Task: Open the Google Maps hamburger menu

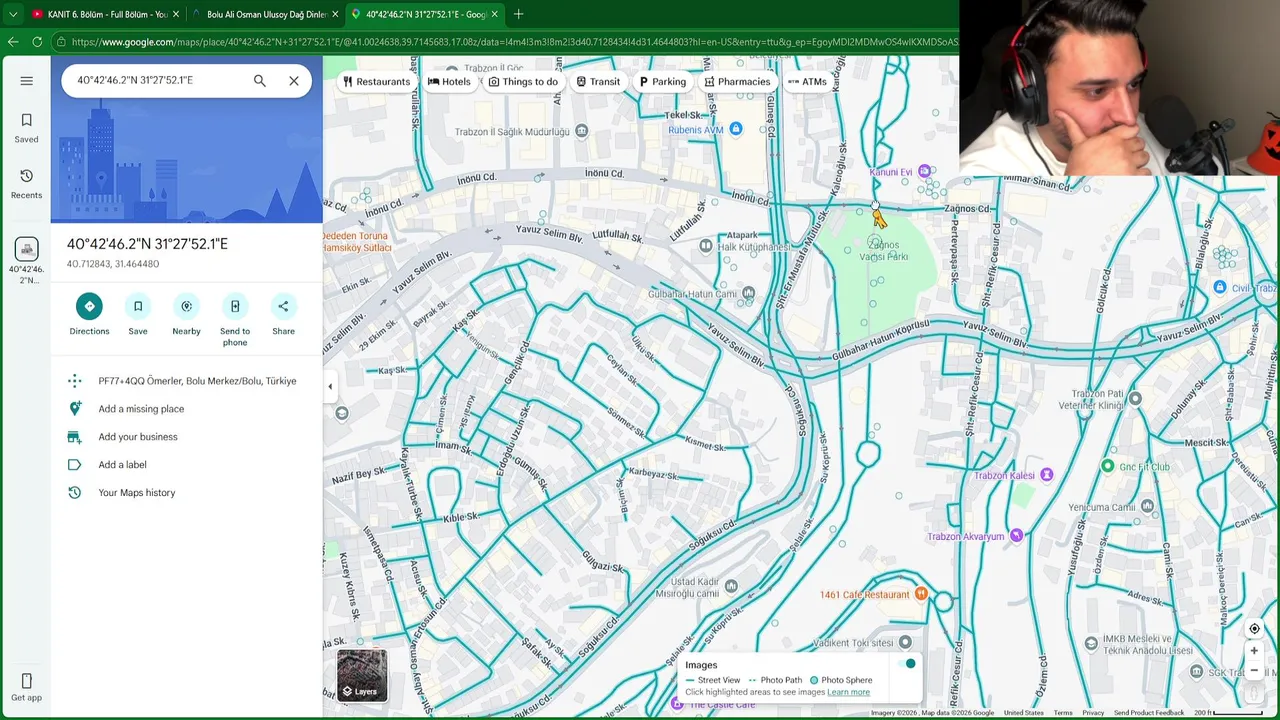Action: point(27,81)
